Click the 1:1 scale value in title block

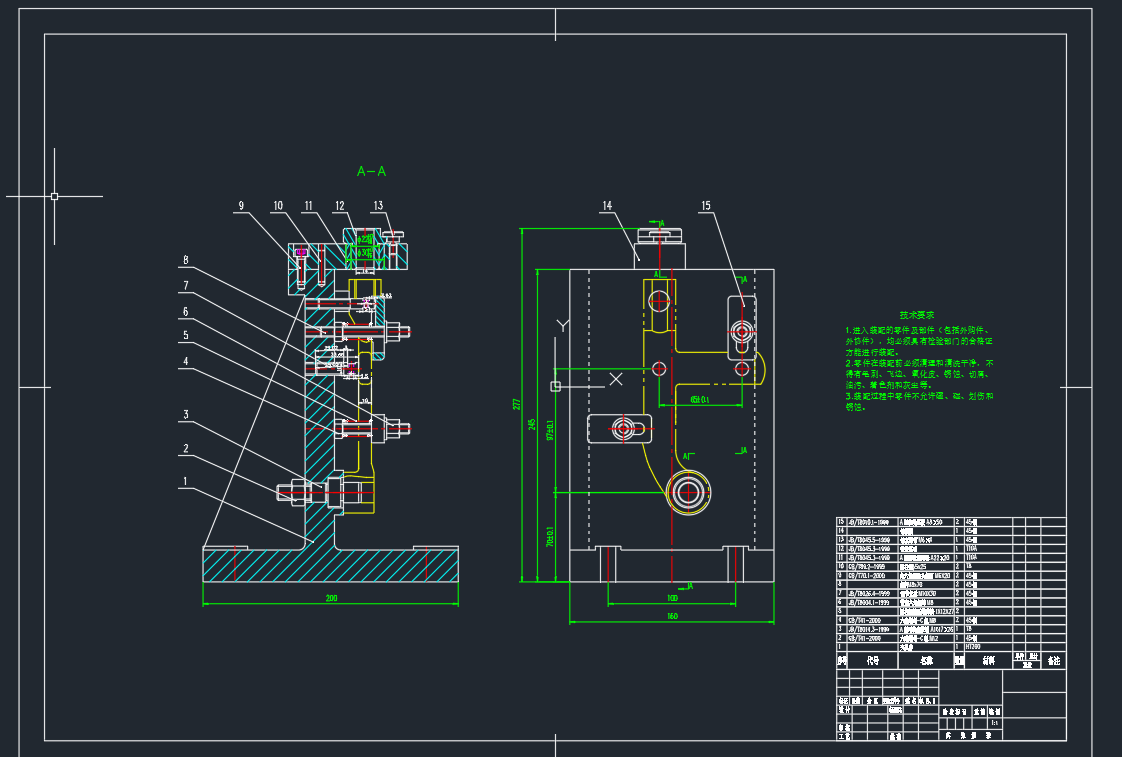[x=994, y=723]
